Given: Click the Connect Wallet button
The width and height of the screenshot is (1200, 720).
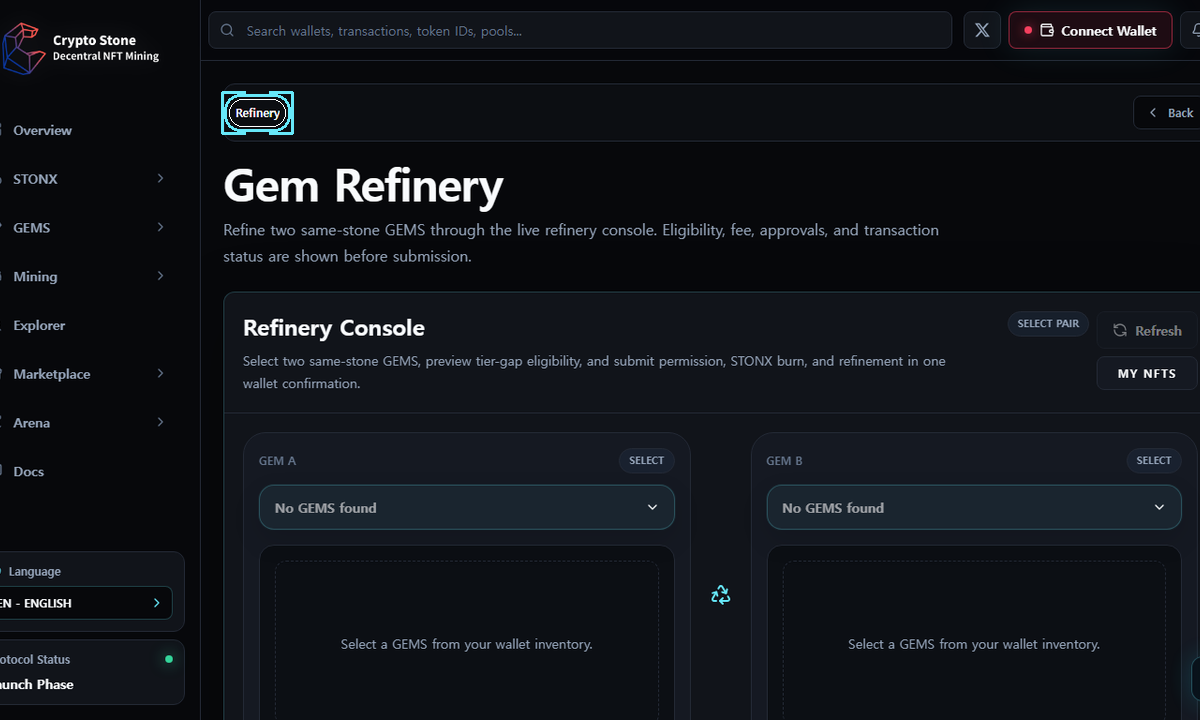Looking at the screenshot, I should [x=1090, y=31].
